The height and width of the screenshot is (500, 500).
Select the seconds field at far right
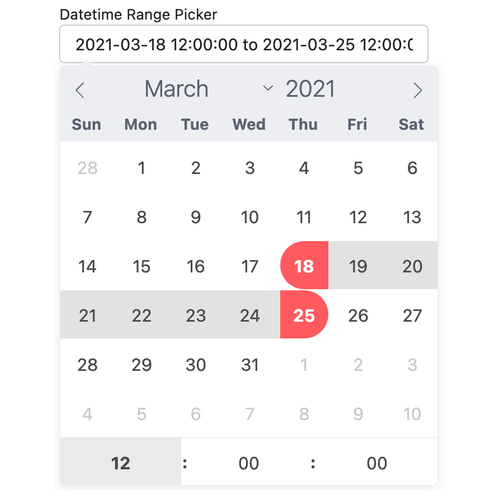click(377, 463)
